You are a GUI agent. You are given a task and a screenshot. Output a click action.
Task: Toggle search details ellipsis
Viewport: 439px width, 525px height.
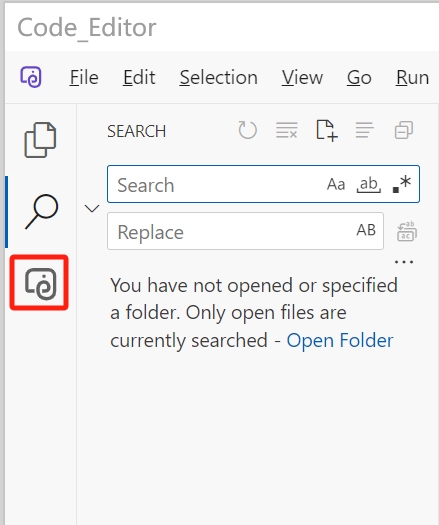[404, 262]
